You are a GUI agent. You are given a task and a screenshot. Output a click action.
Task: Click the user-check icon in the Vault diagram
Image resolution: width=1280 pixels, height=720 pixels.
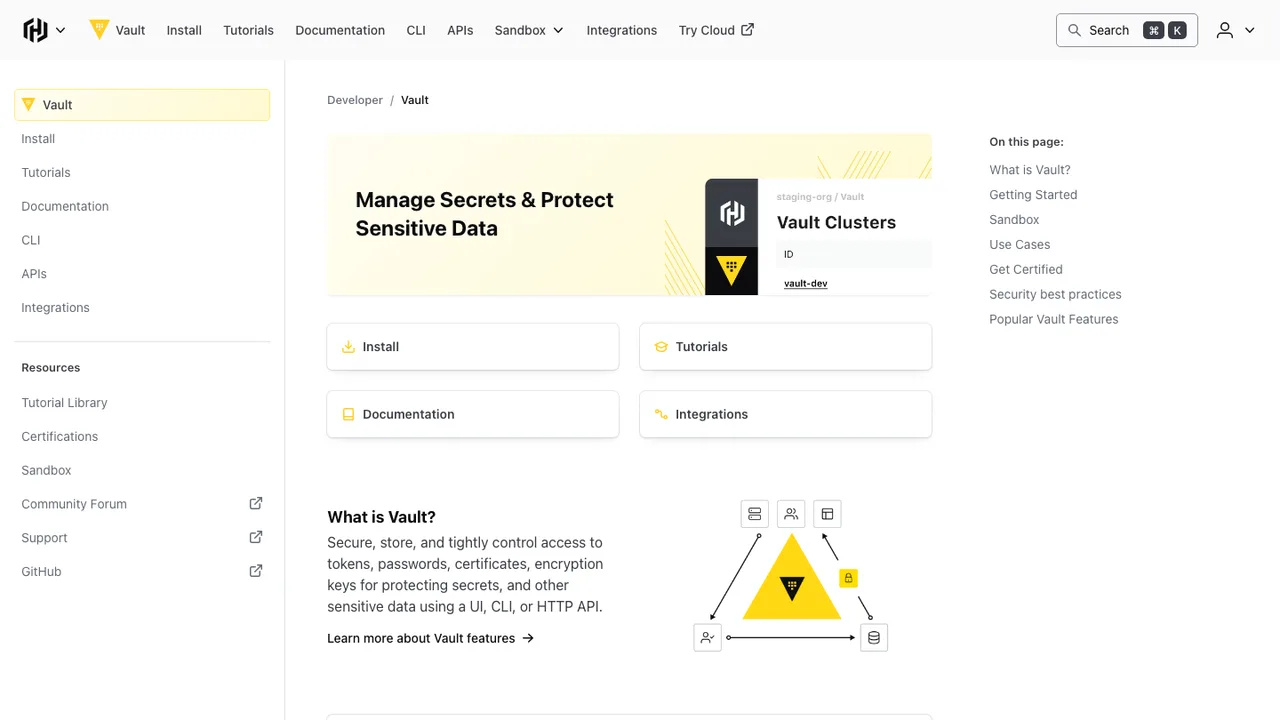click(707, 637)
